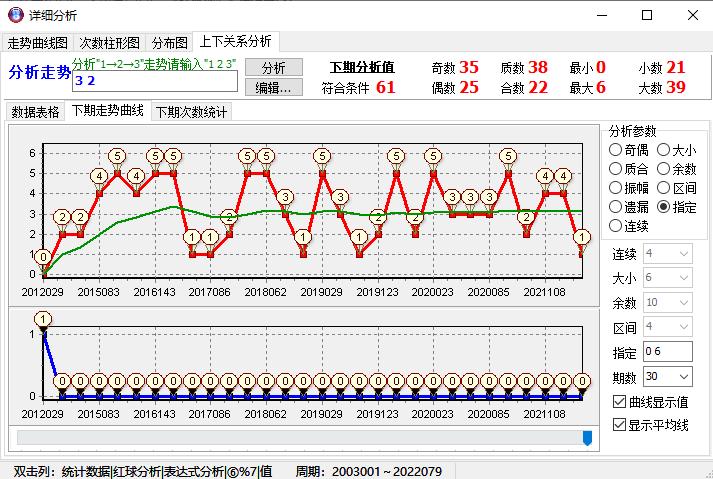Select the 大小 radio button
713x479 pixels.
677,150
